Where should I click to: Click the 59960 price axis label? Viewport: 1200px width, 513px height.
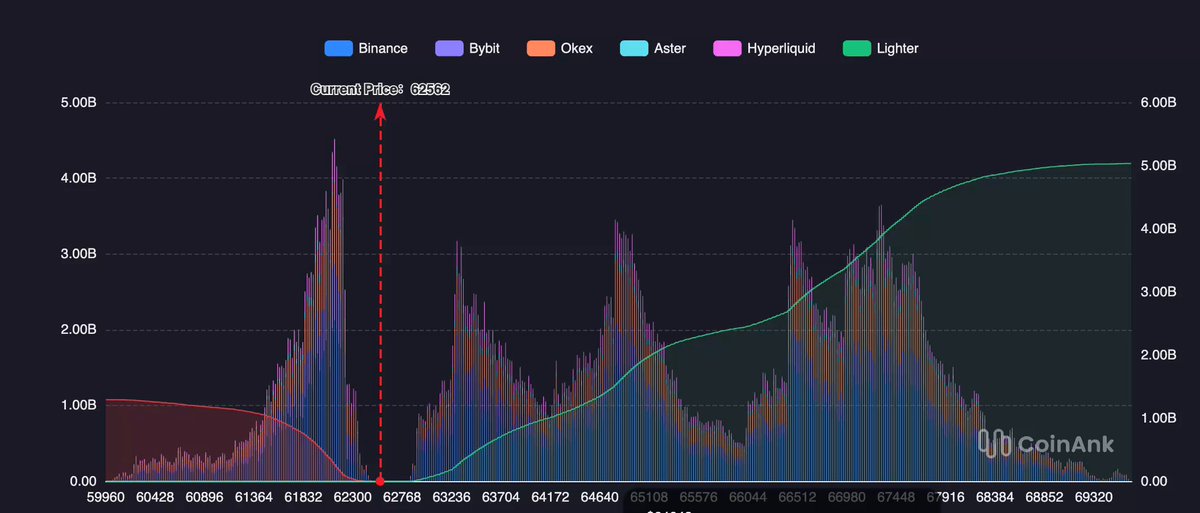point(106,497)
